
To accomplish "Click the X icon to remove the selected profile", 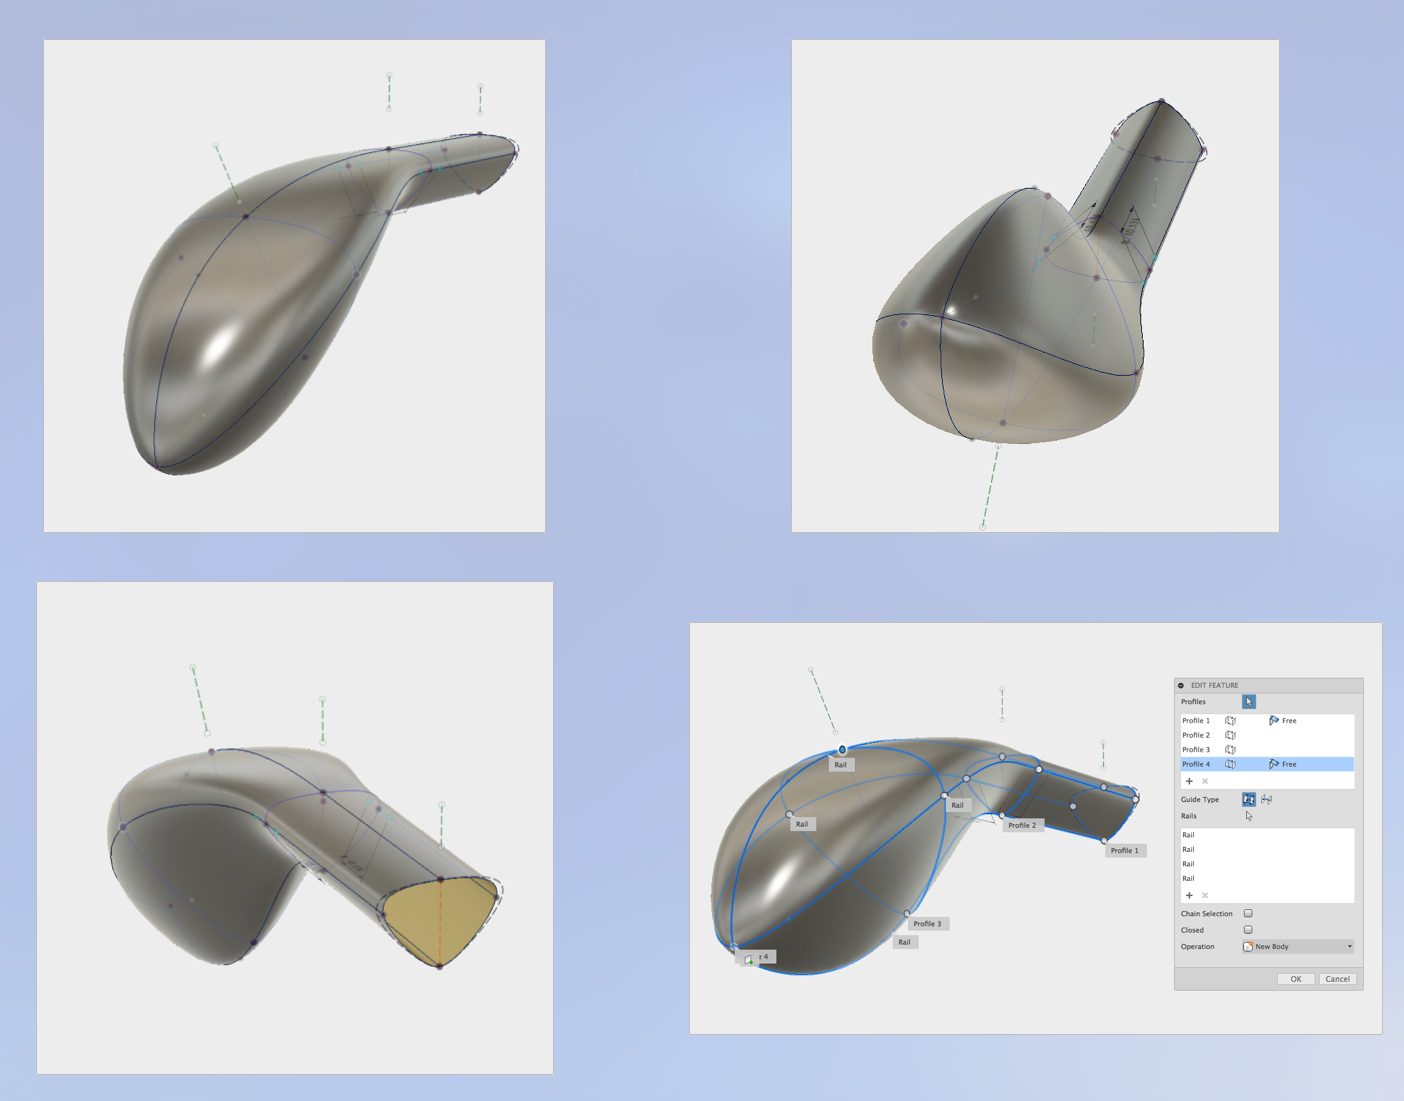I will pos(1205,781).
